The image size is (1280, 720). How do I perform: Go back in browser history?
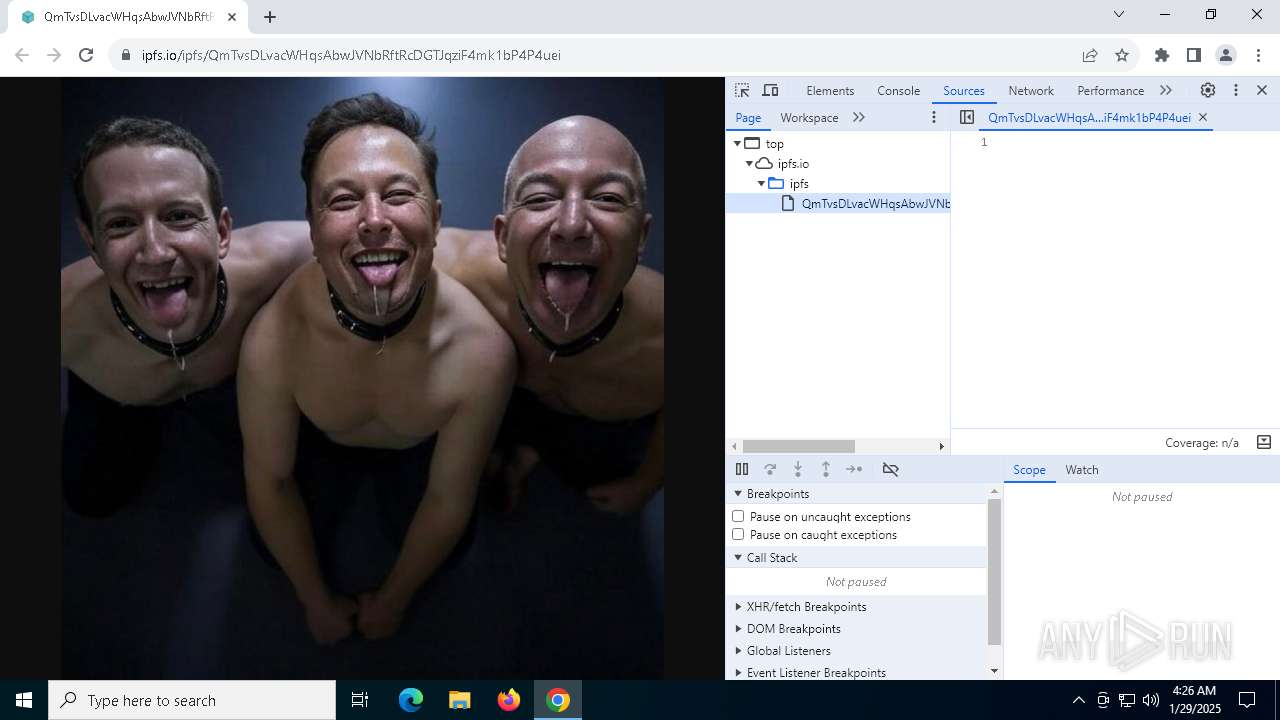[22, 55]
